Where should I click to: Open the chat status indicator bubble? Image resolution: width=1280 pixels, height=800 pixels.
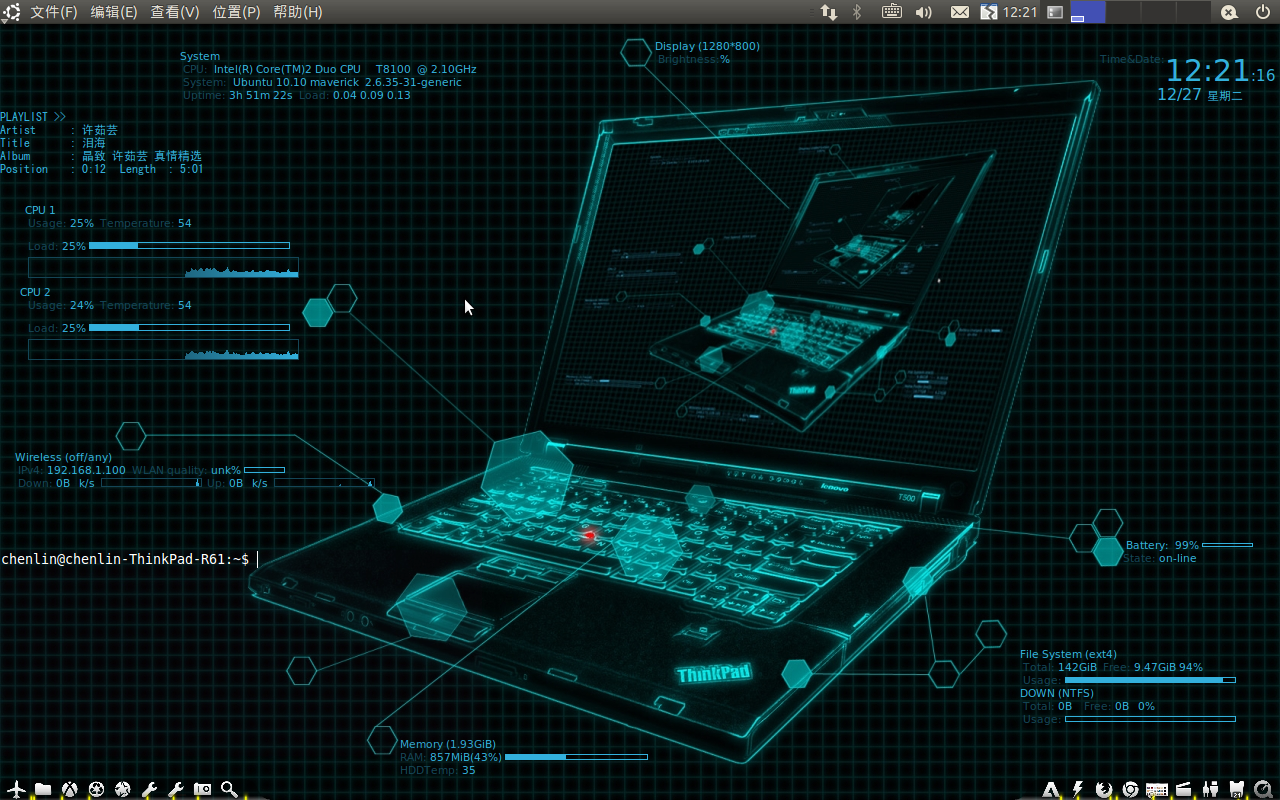(x=1230, y=12)
